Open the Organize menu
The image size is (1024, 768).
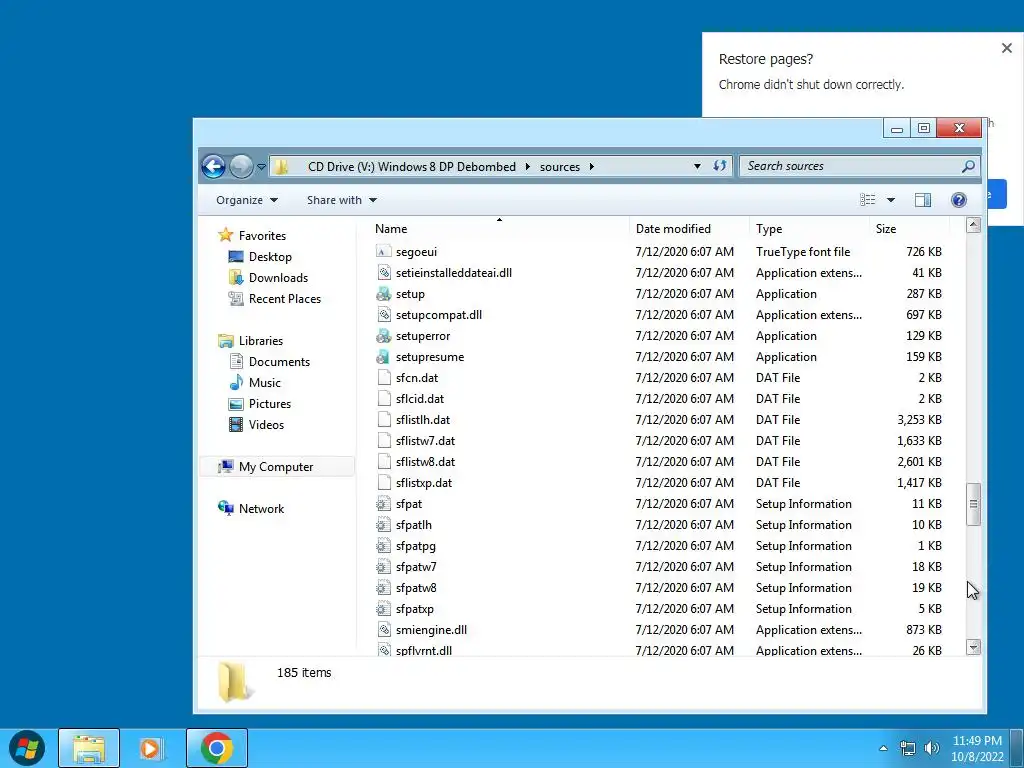(x=246, y=200)
